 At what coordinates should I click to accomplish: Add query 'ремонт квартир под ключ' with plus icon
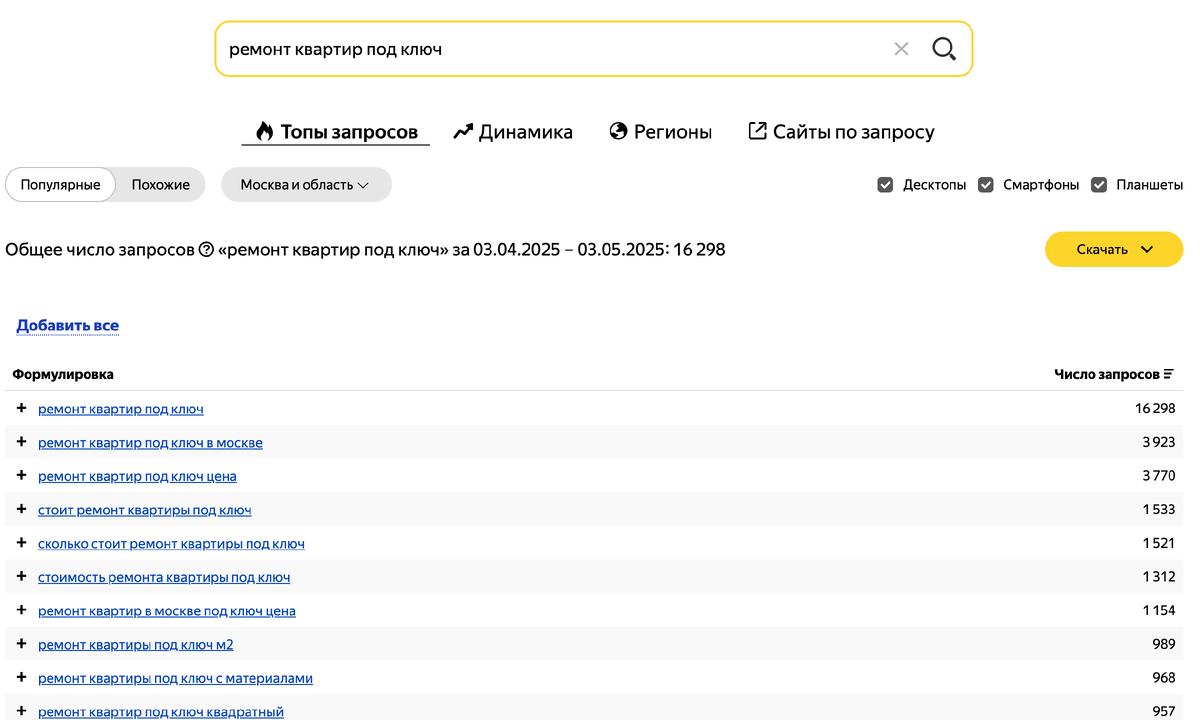21,408
